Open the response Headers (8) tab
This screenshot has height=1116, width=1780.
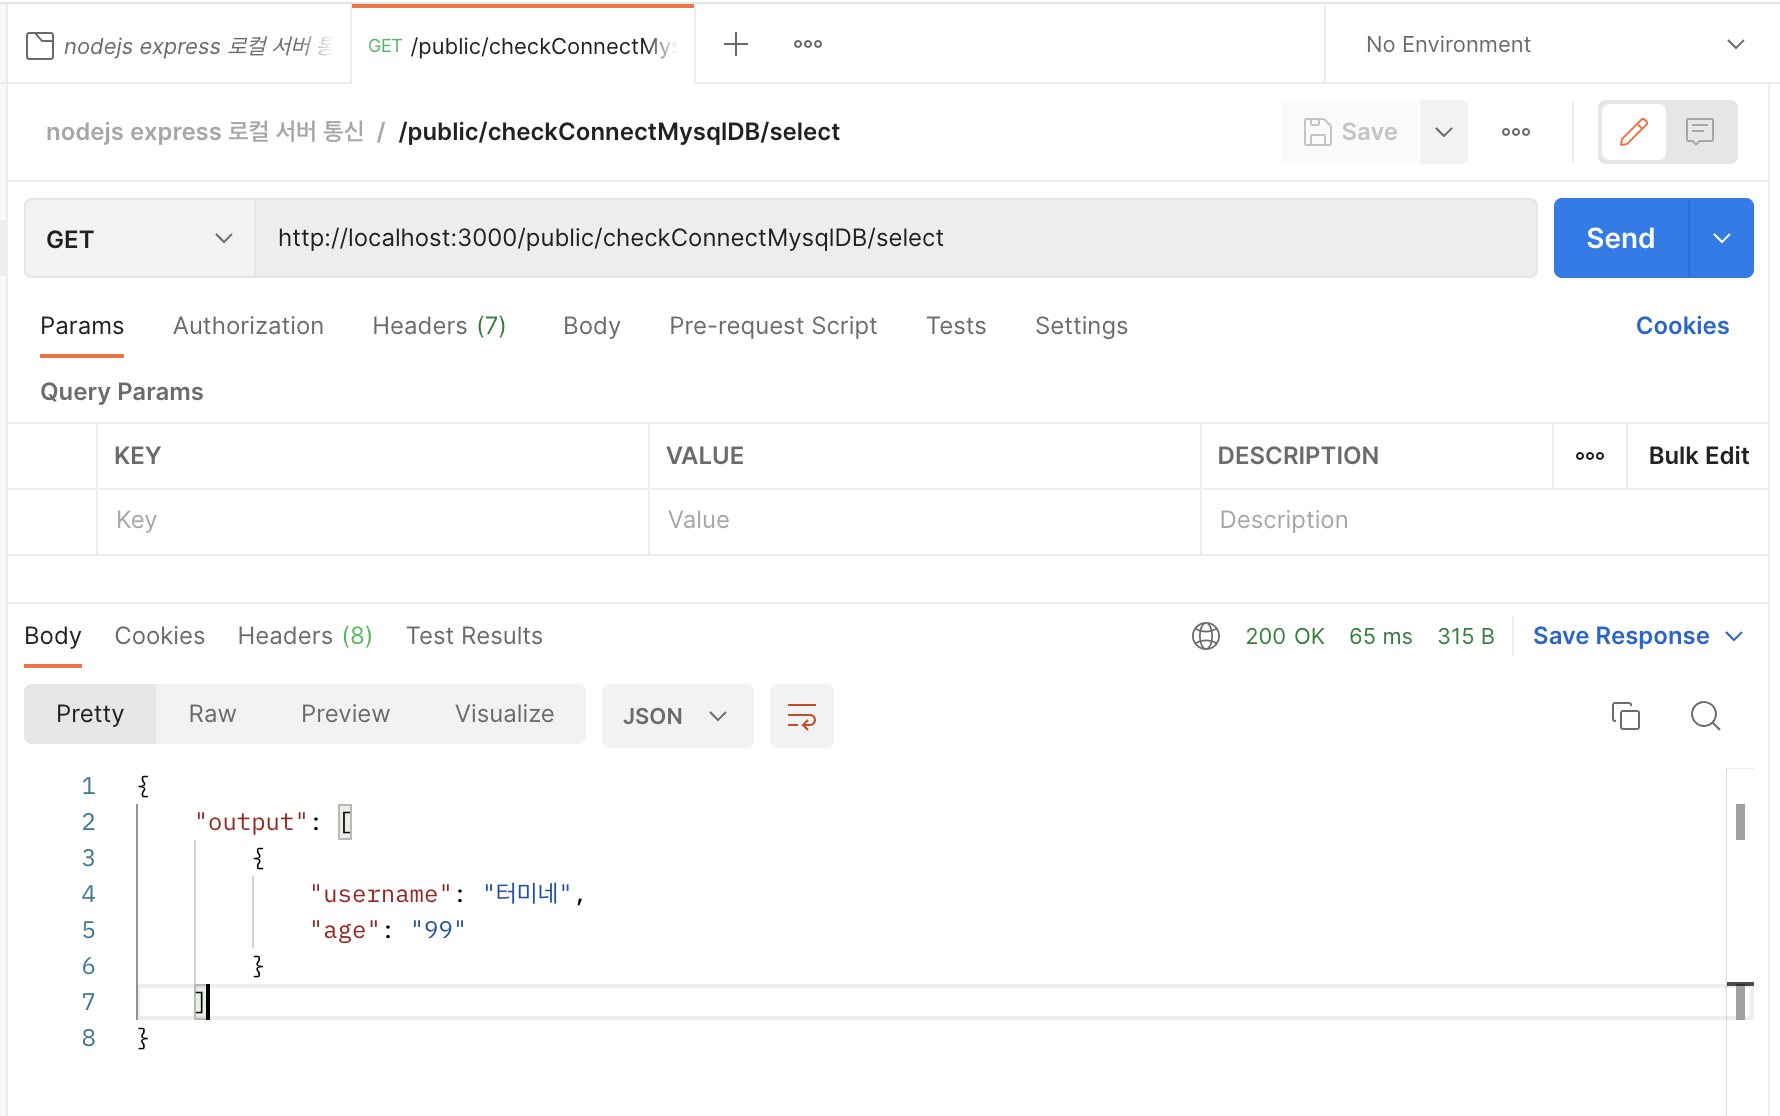pos(305,636)
